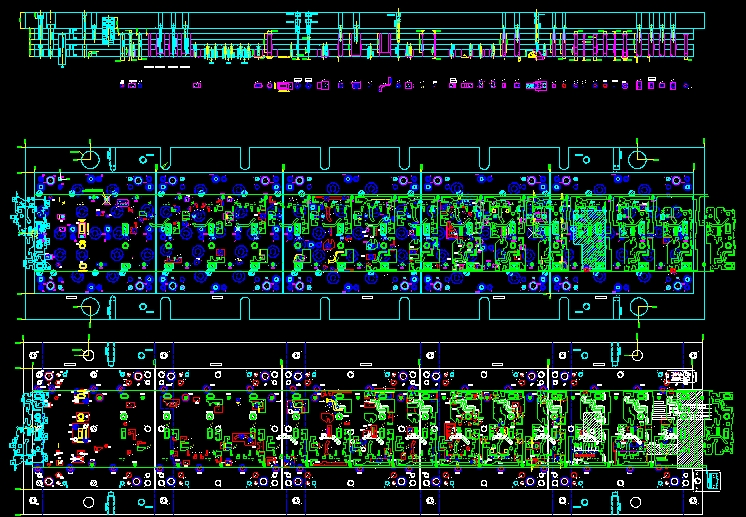Select the yellow rectangular punch in middle plan
This screenshot has height=517, width=746.
(x=83, y=229)
